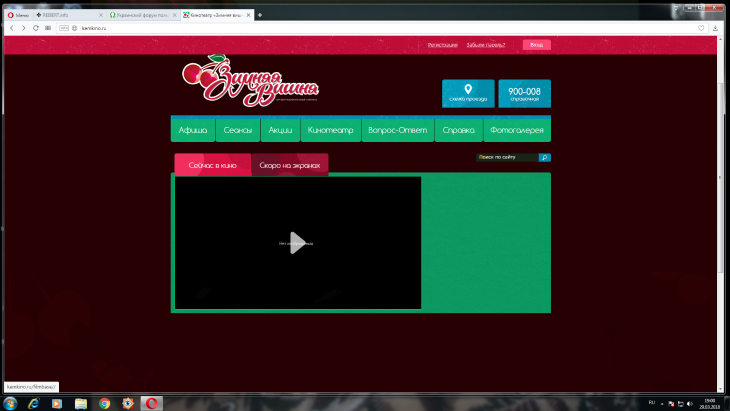Show hidden tray icons arrow
730x411 pixels.
[x=662, y=404]
